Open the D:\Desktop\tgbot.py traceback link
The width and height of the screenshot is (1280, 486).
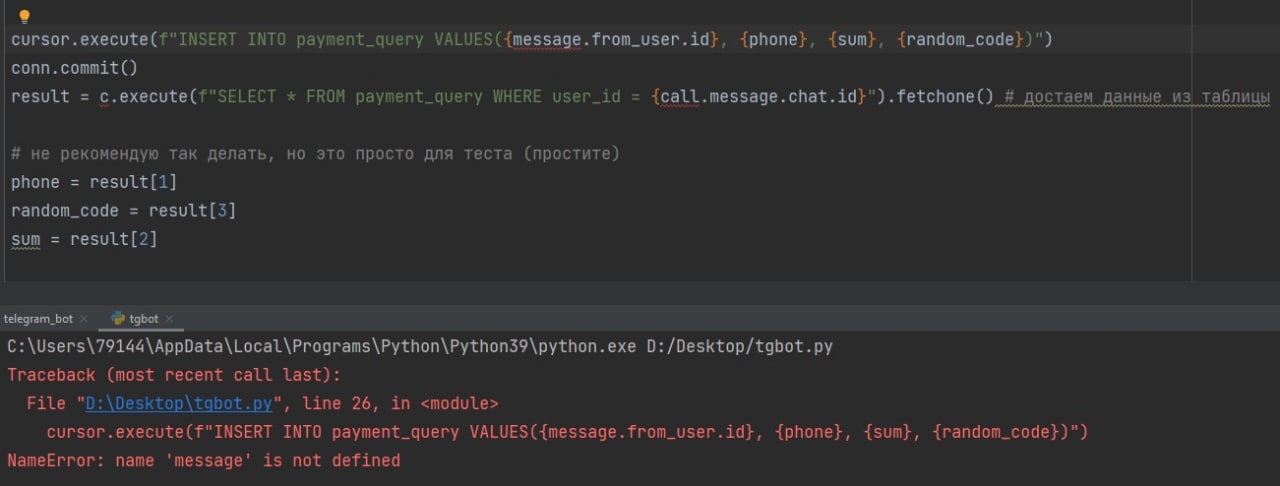pyautogui.click(x=178, y=404)
